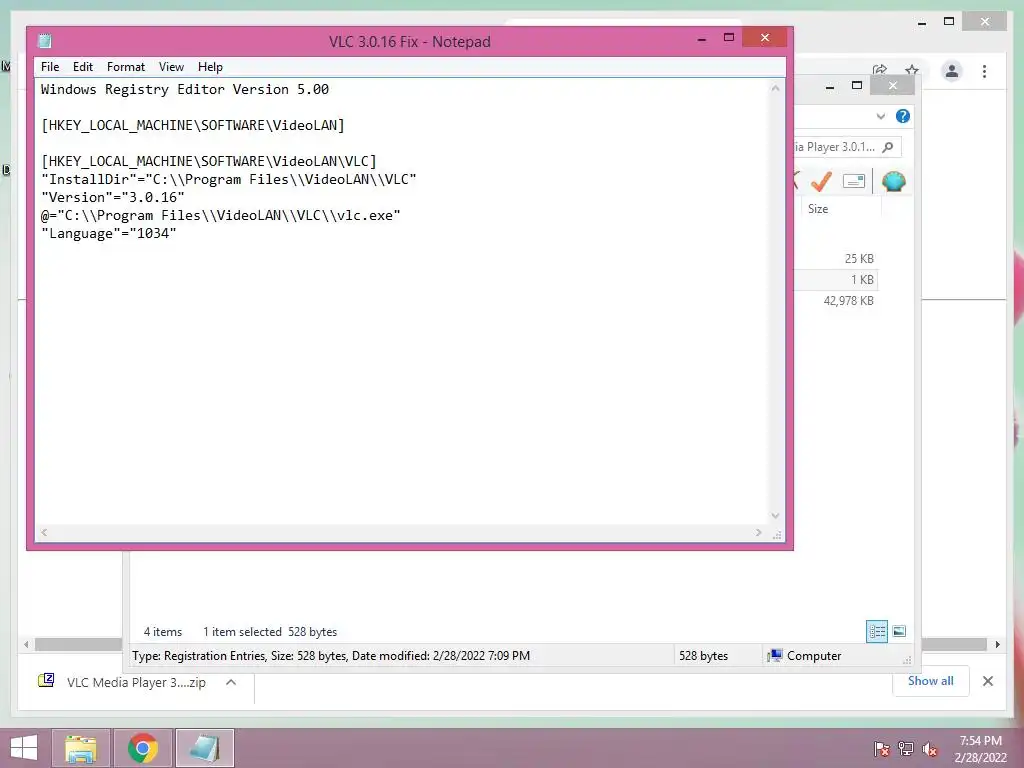Switch Explorer to large thumbnails view

tap(899, 631)
